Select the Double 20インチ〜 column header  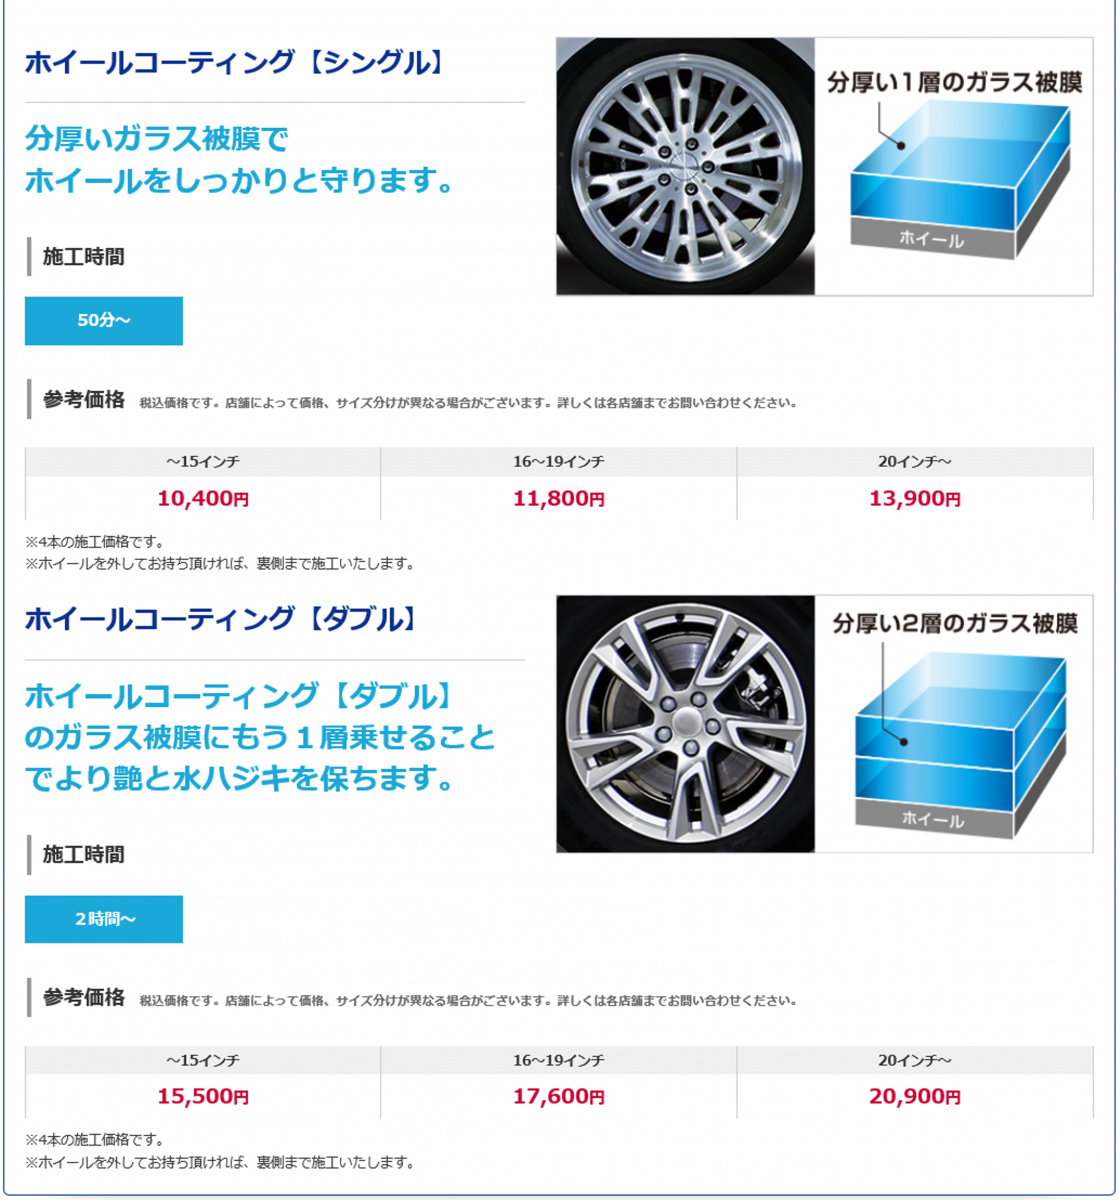pyautogui.click(x=915, y=1060)
